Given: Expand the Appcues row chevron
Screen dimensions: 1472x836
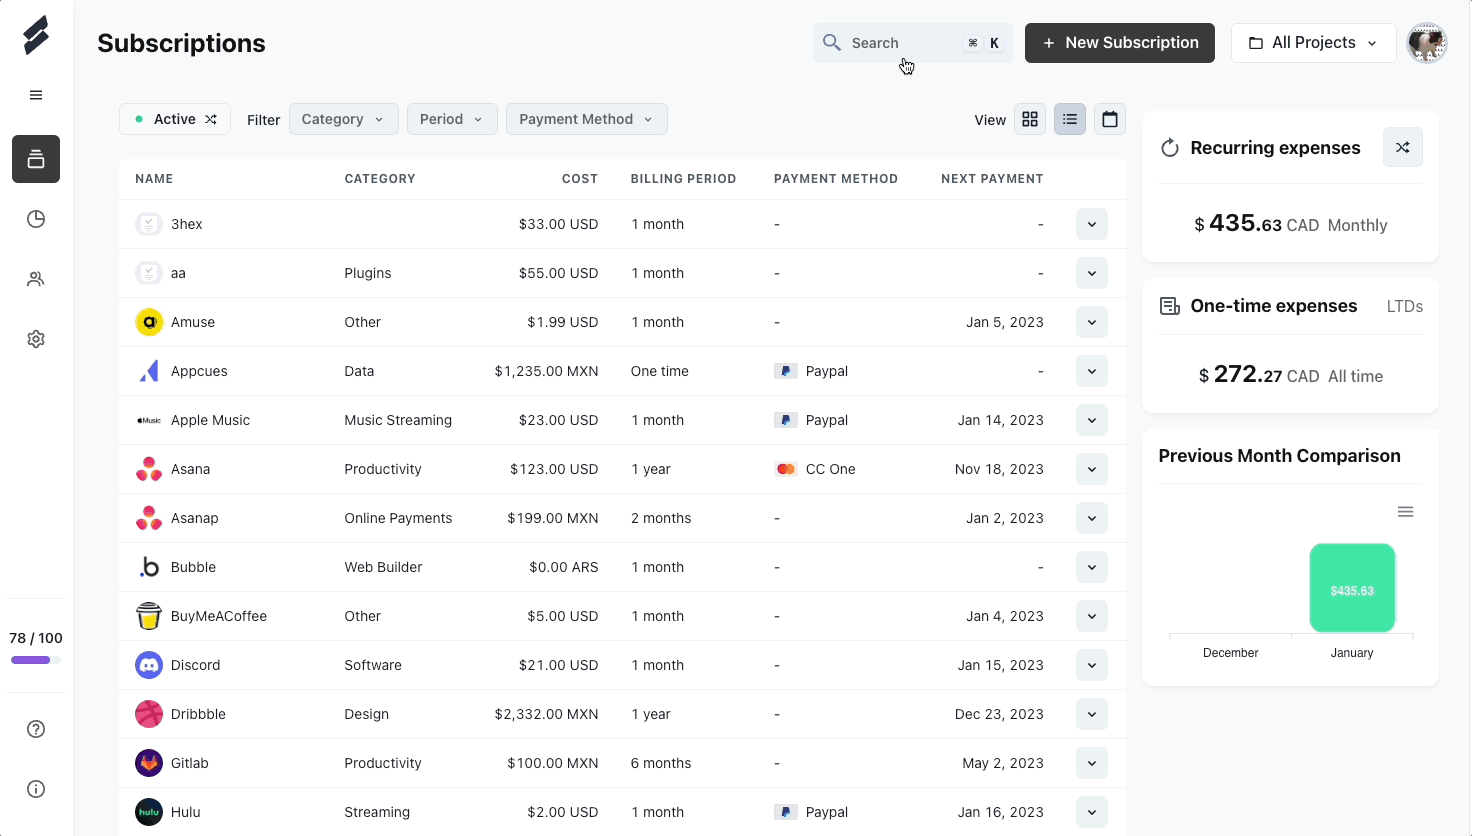Looking at the screenshot, I should pyautogui.click(x=1092, y=371).
